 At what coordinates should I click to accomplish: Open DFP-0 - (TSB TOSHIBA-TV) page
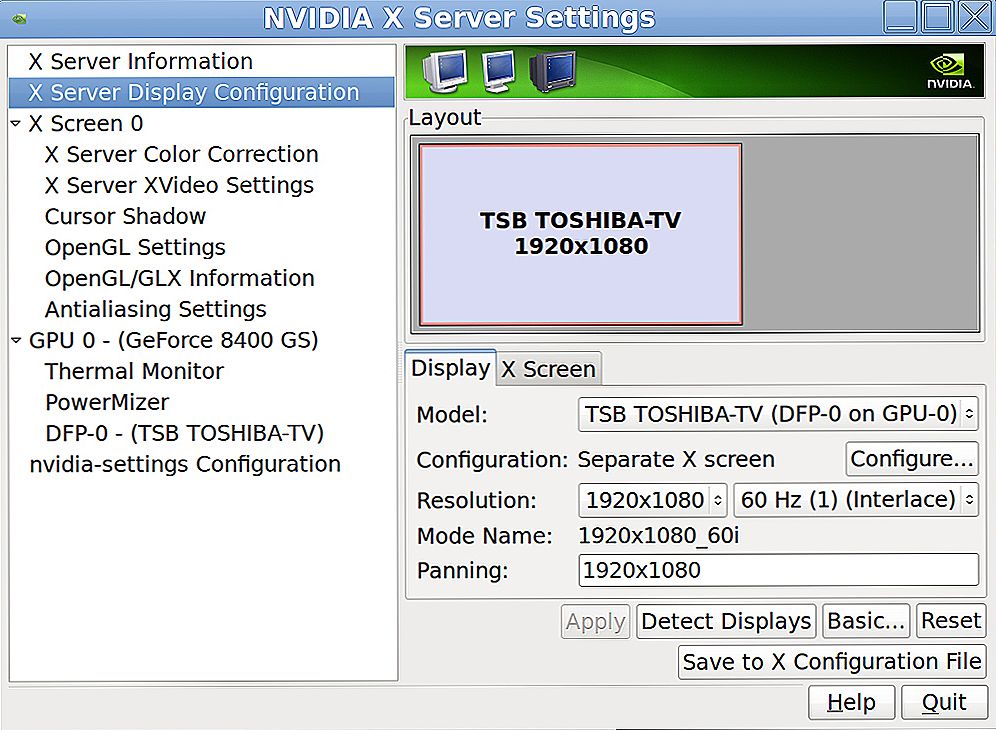tap(184, 433)
